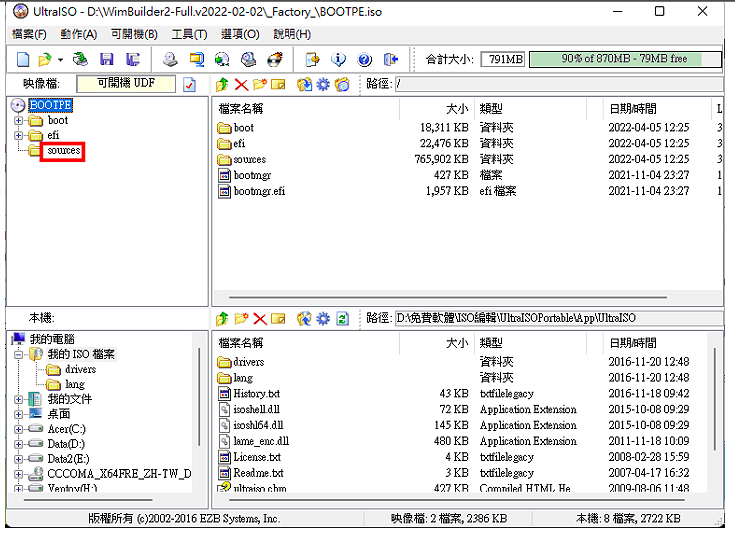Select the BOOTPE root node

pos(51,105)
